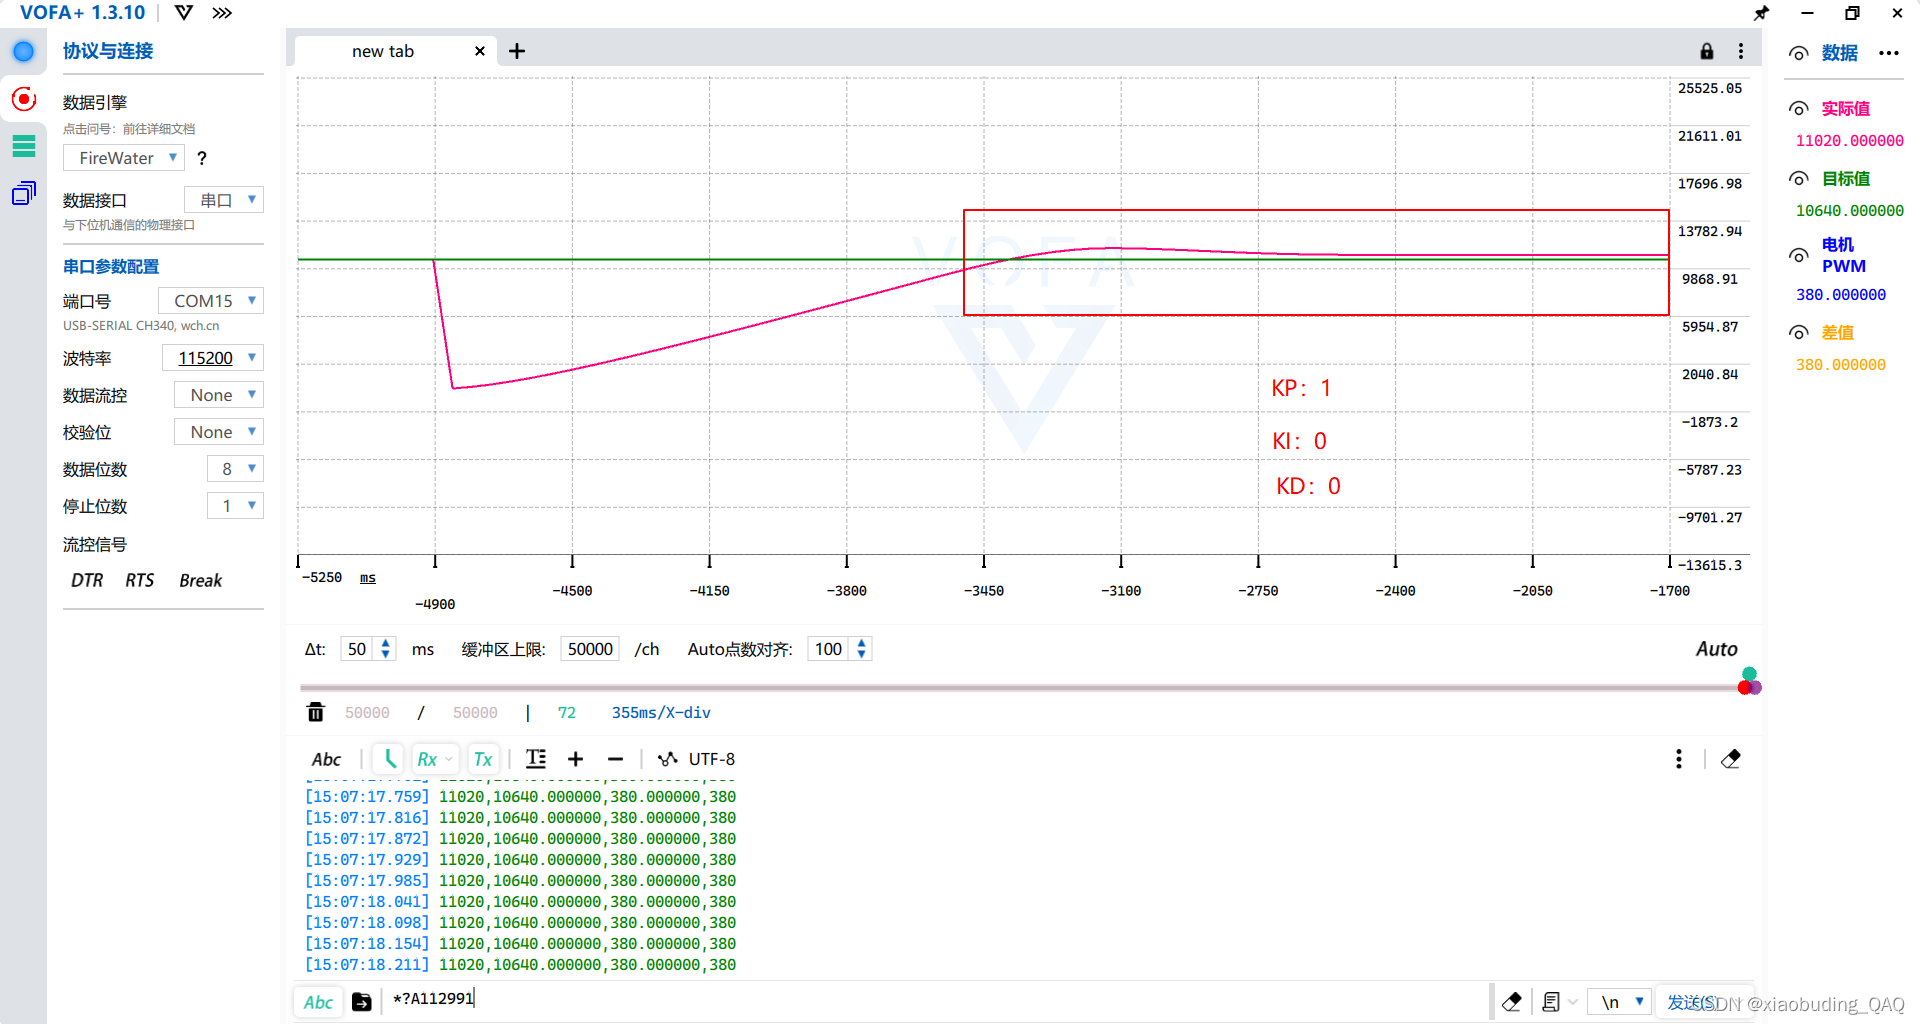Toggle the RTS flow control signal

140,580
